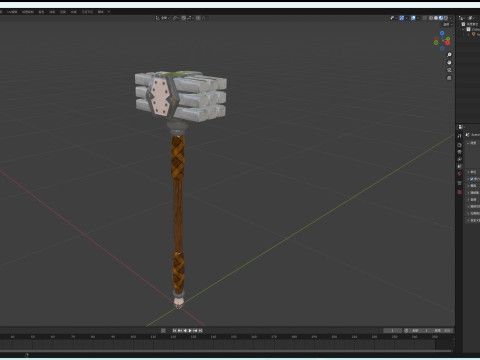
Task: Click the hand pan view icon
Action: pos(449,62)
